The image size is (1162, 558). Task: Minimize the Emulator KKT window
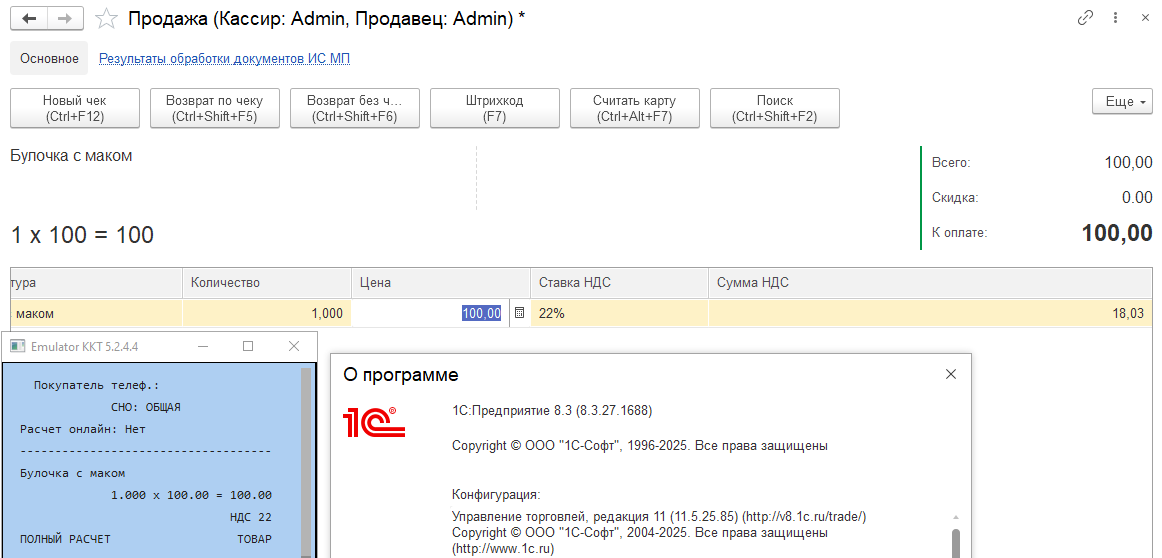[x=202, y=346]
